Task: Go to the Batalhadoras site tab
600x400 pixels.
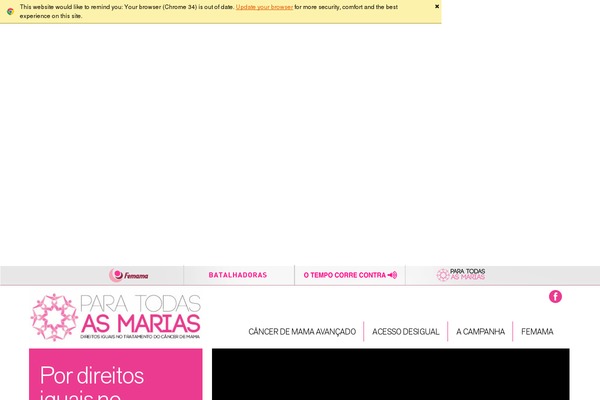Action: [x=238, y=275]
